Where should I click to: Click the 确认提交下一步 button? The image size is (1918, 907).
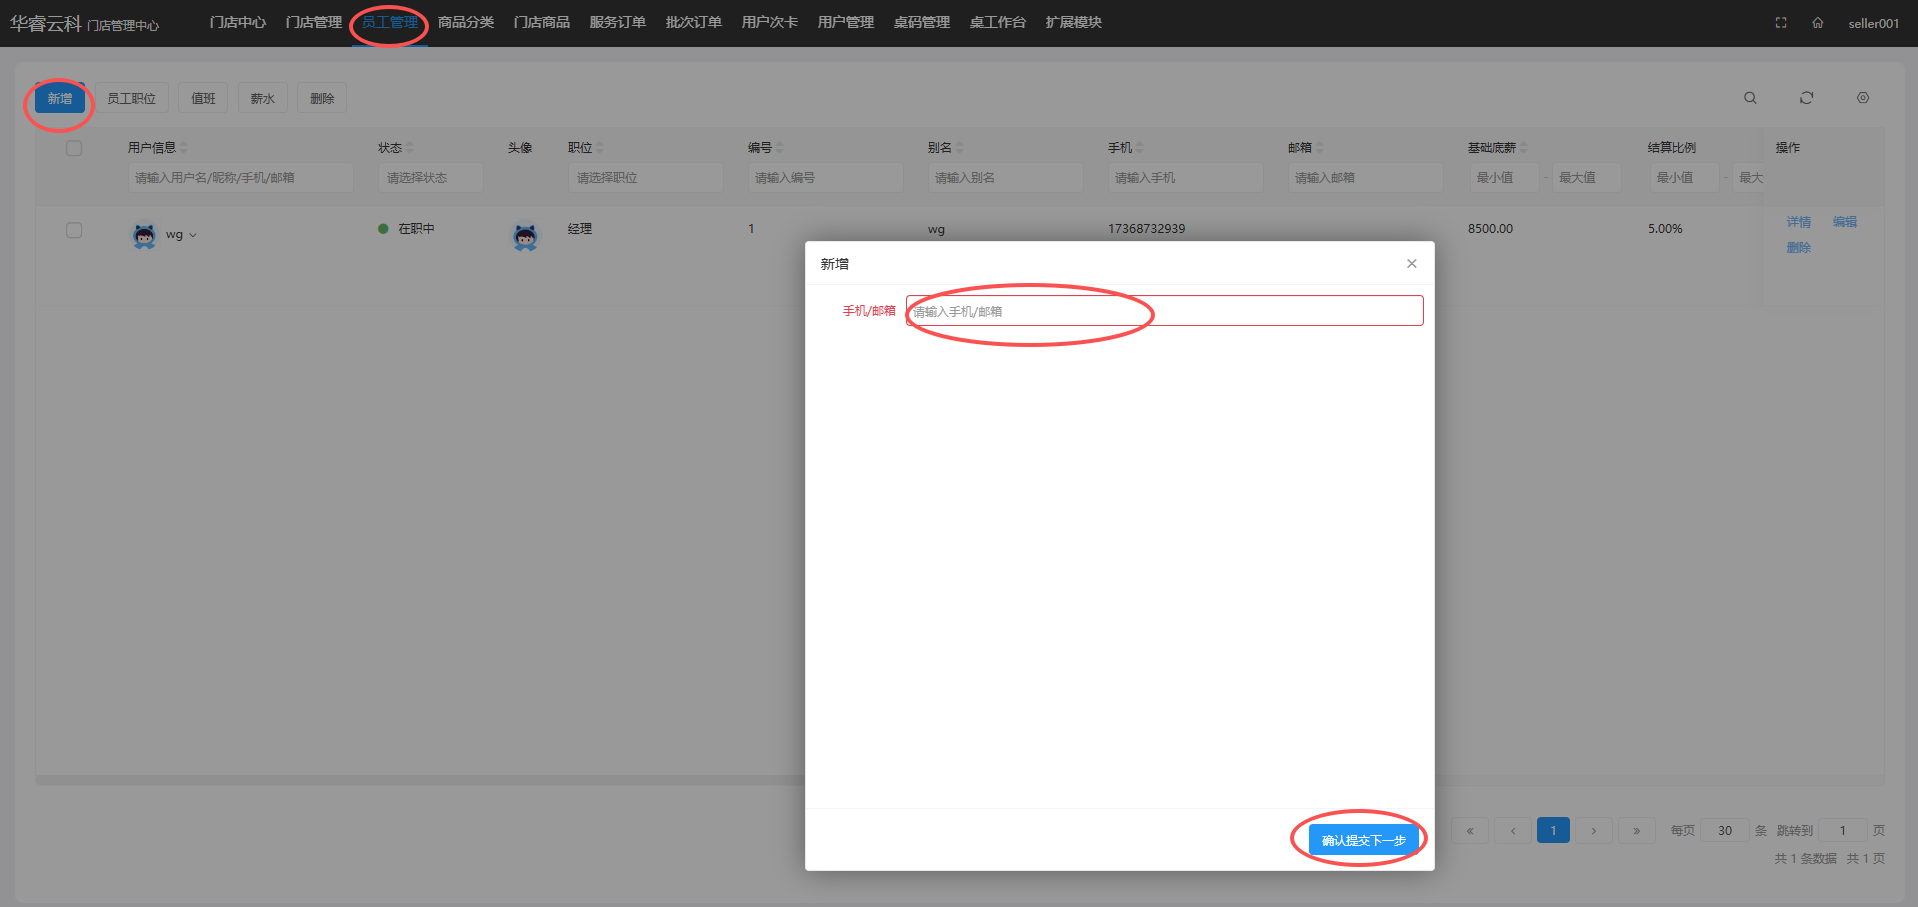1363,840
